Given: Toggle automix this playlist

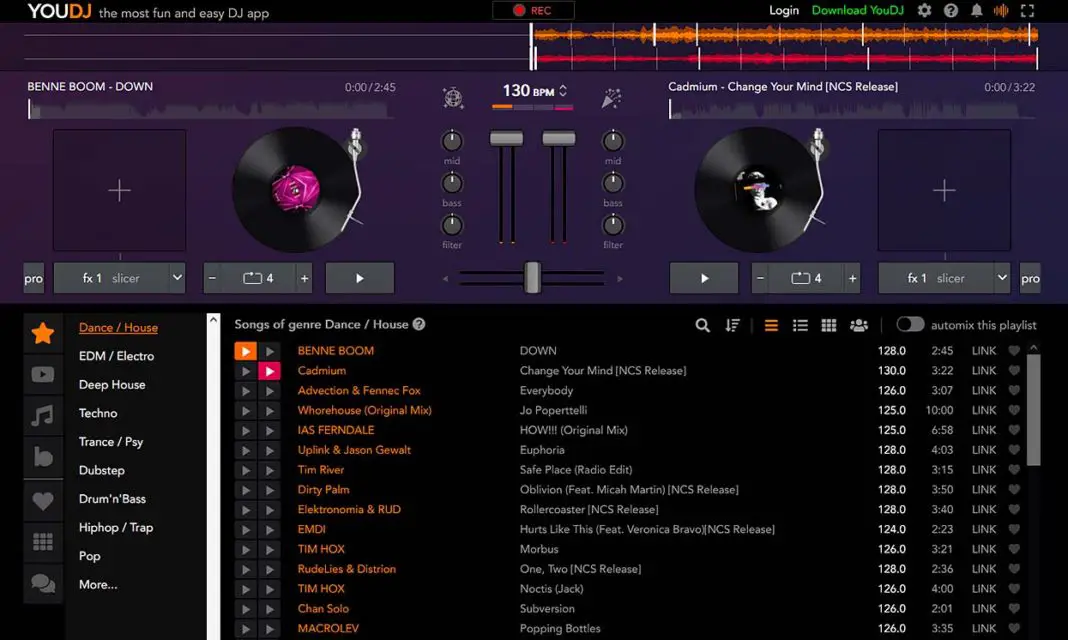Looking at the screenshot, I should tap(910, 324).
